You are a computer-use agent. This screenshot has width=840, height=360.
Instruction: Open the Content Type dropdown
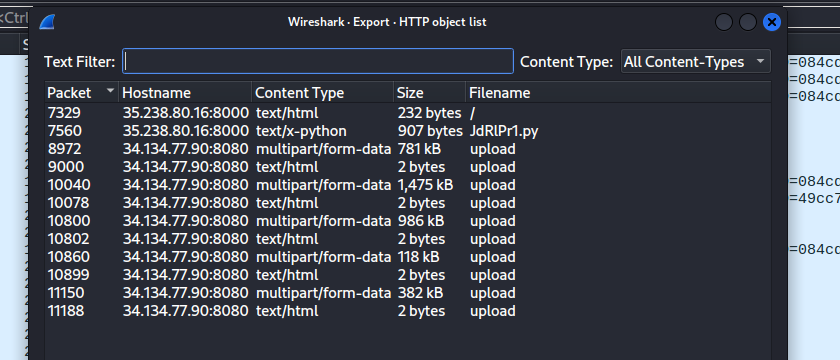(x=695, y=62)
